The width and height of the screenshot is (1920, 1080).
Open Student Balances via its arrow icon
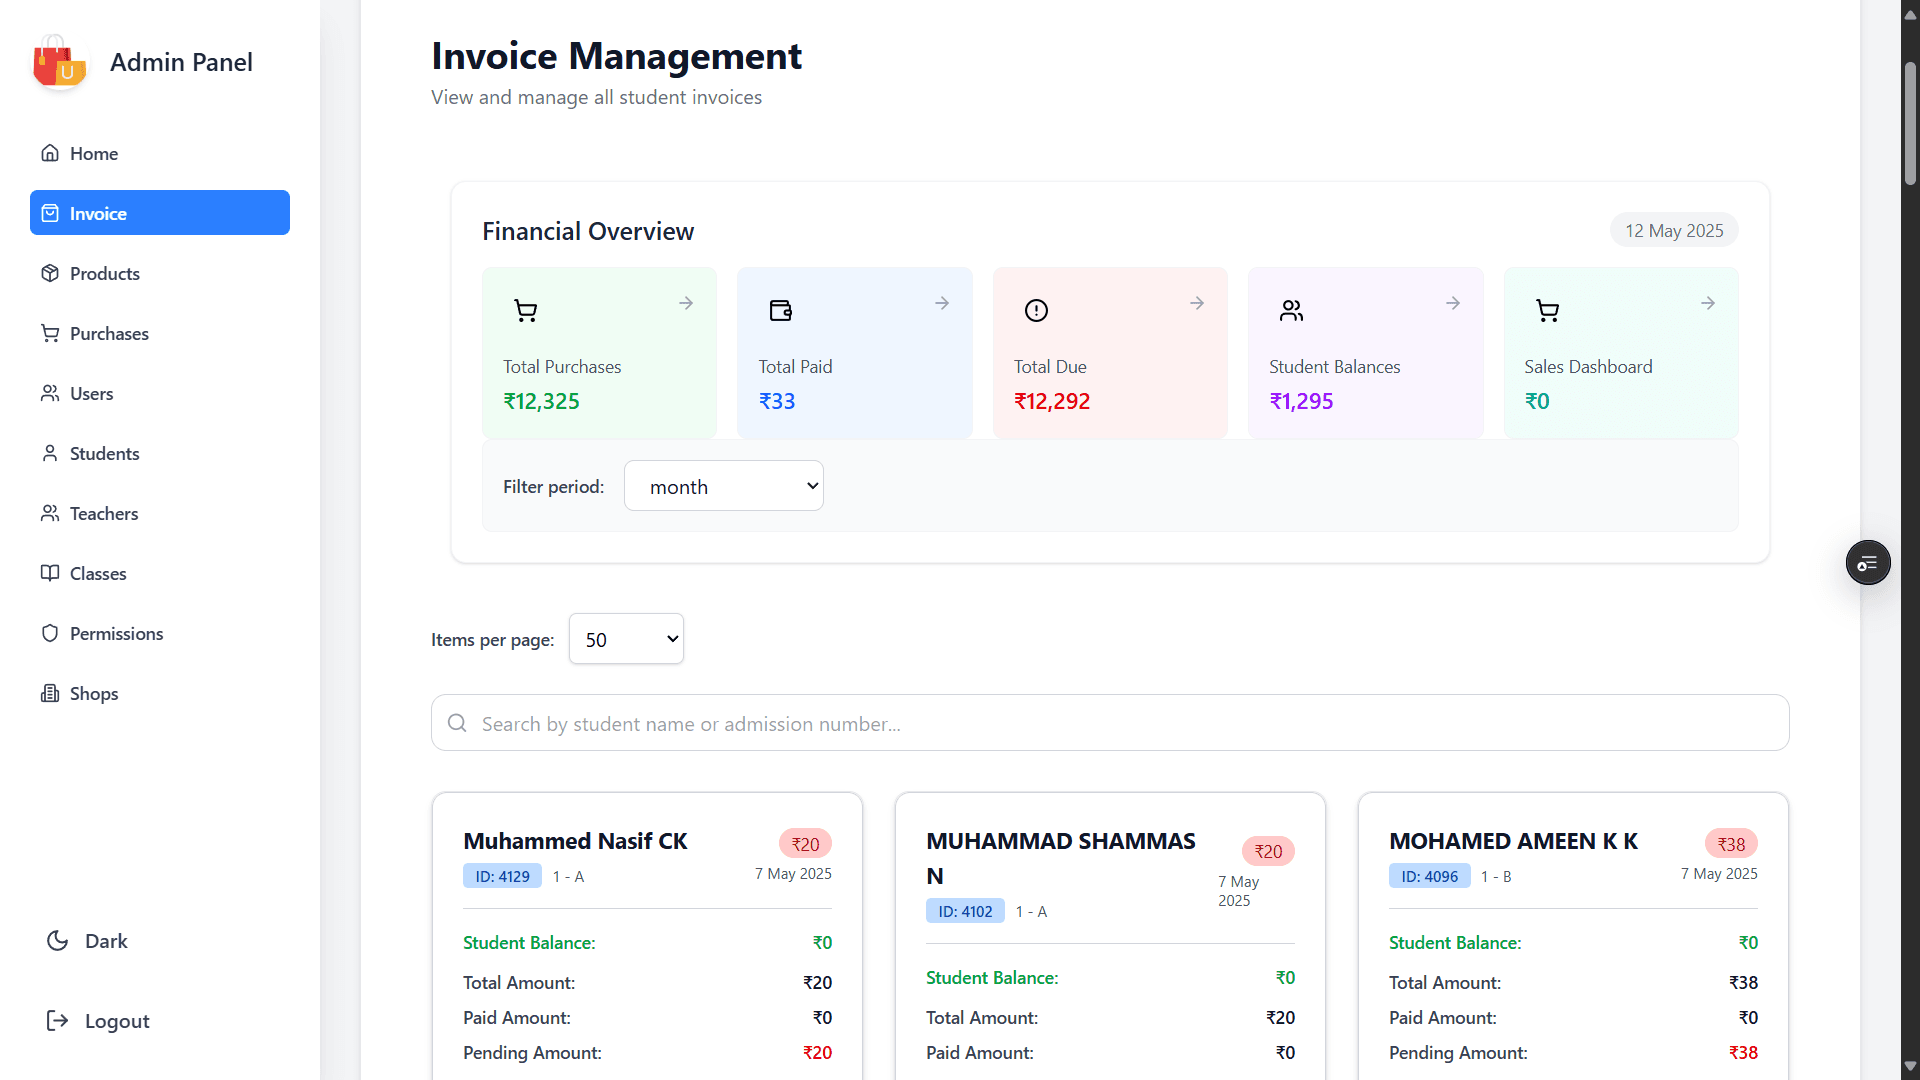tap(1453, 303)
